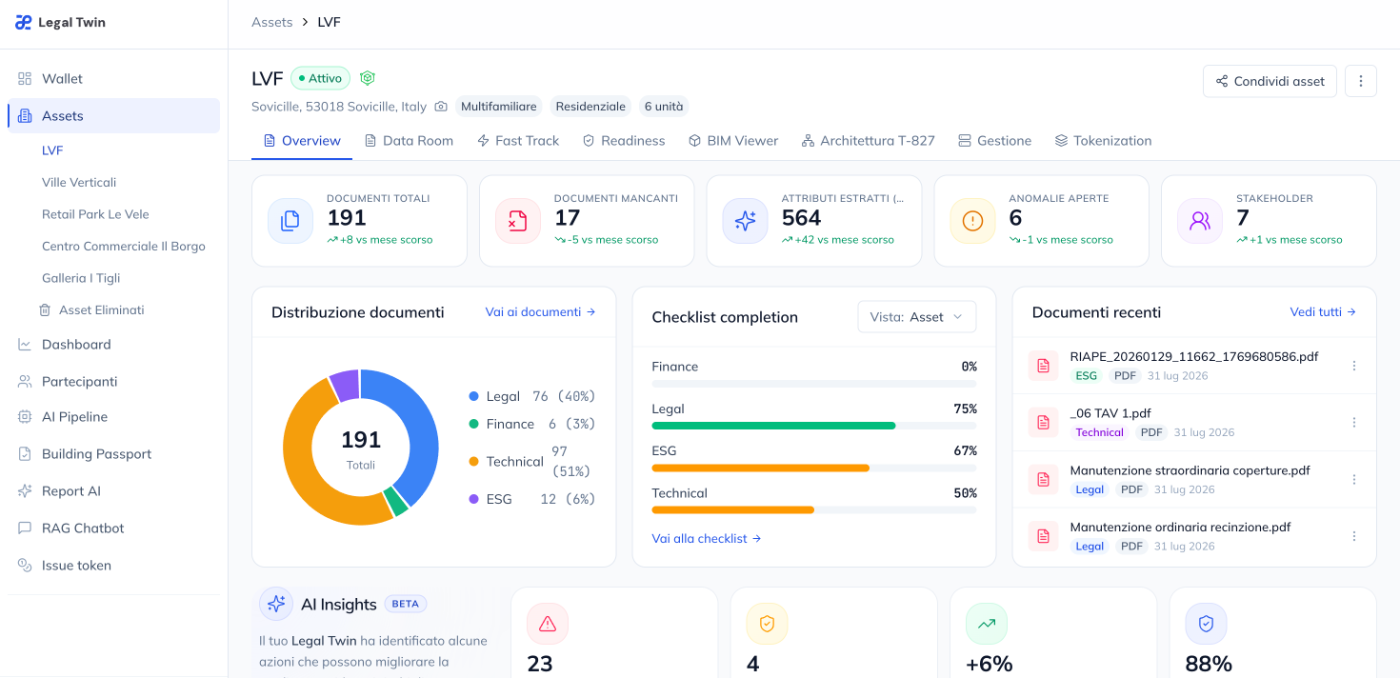Viewport: 1400px width, 678px height.
Task: Open the BIM Viewer tab
Action: (733, 141)
